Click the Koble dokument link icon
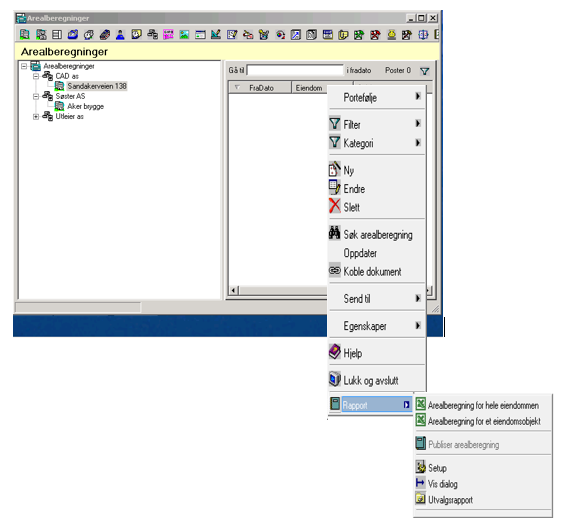The height and width of the screenshot is (529, 575). (x=334, y=271)
